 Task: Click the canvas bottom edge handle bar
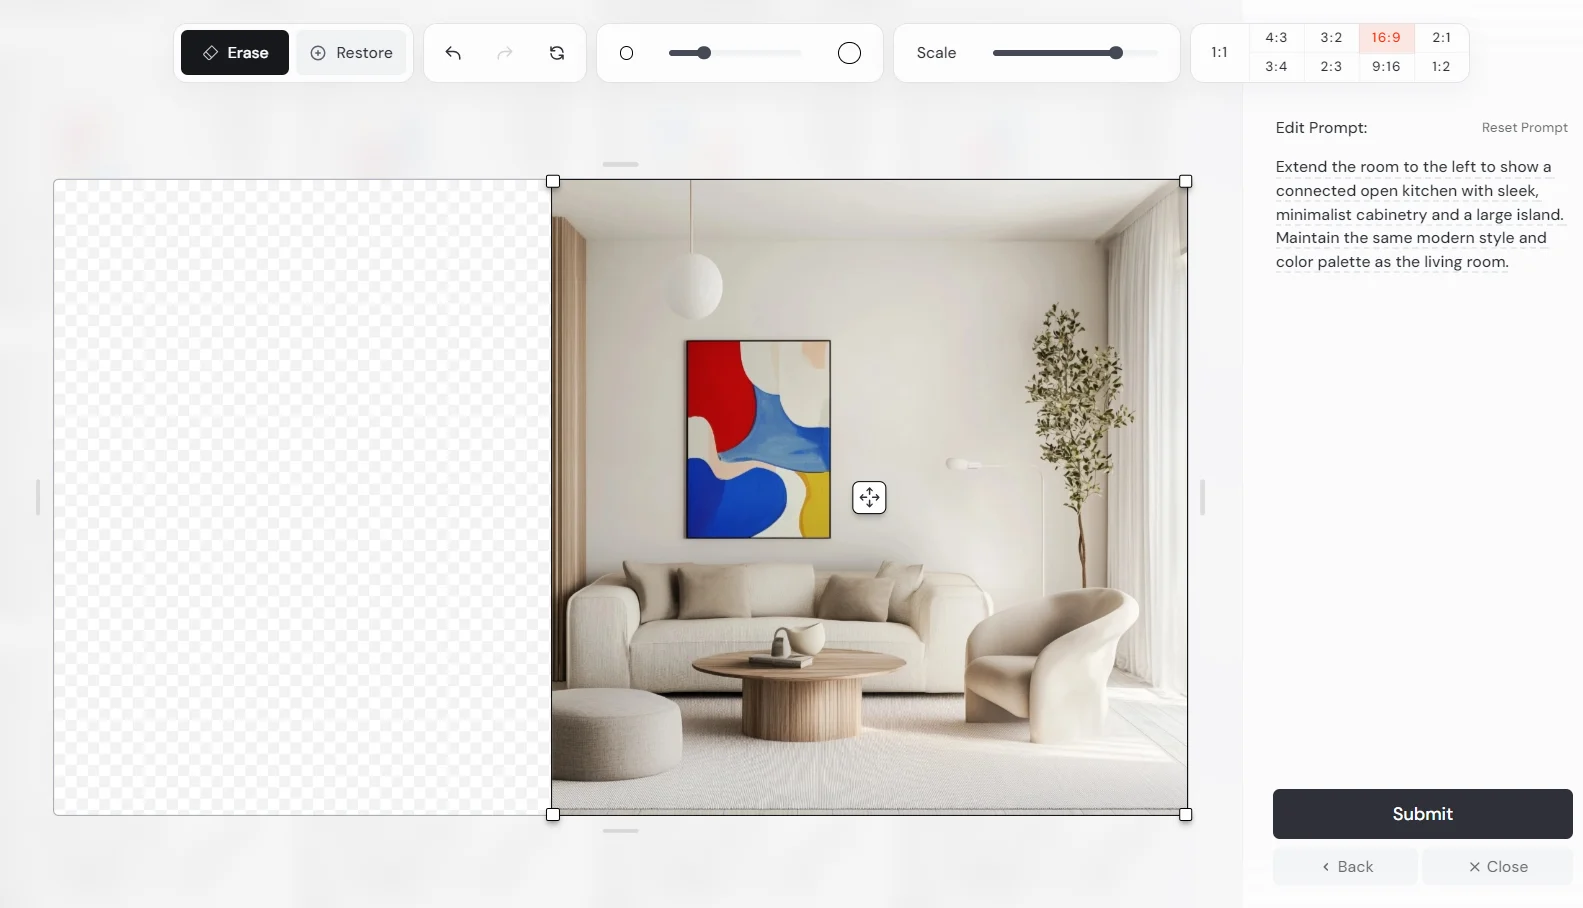tap(620, 831)
